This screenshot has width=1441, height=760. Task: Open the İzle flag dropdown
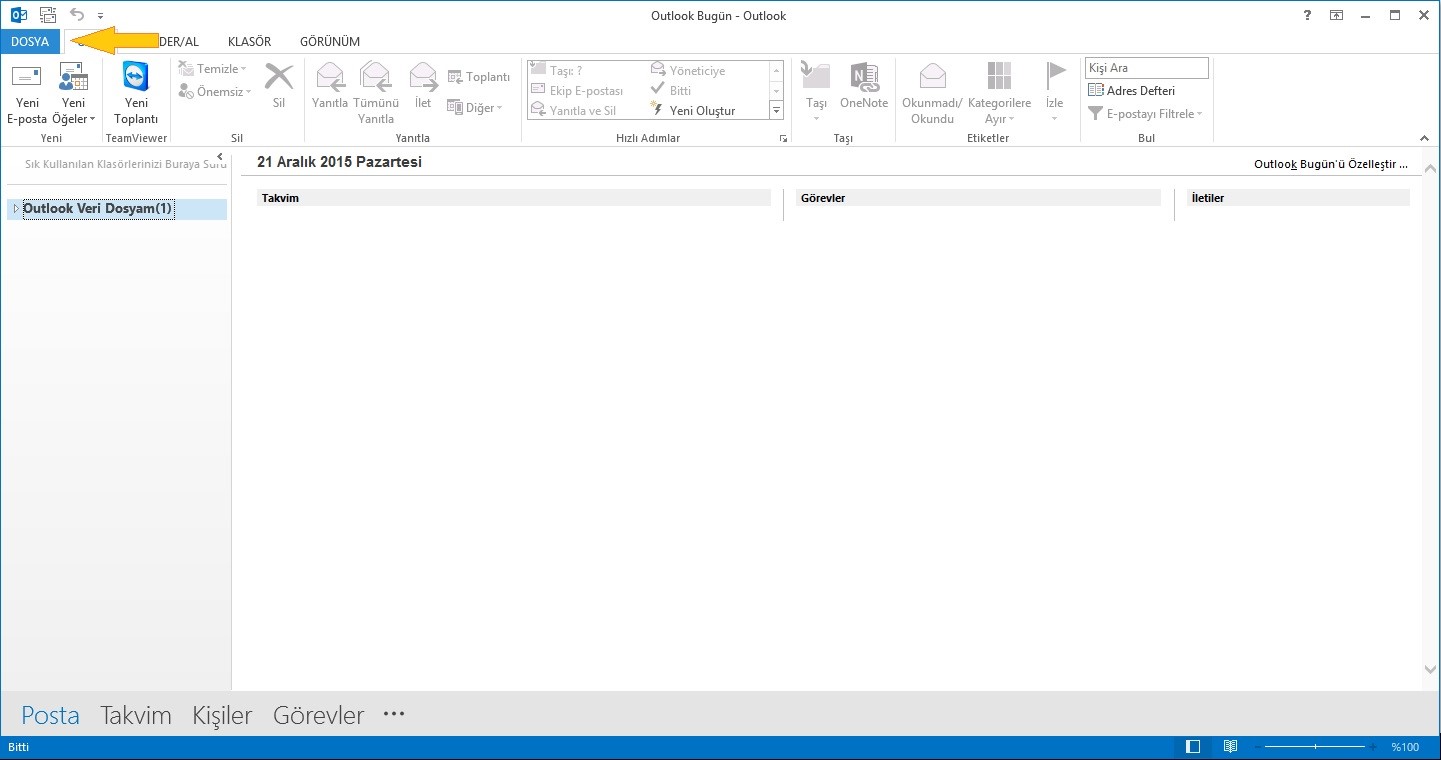click(1055, 93)
